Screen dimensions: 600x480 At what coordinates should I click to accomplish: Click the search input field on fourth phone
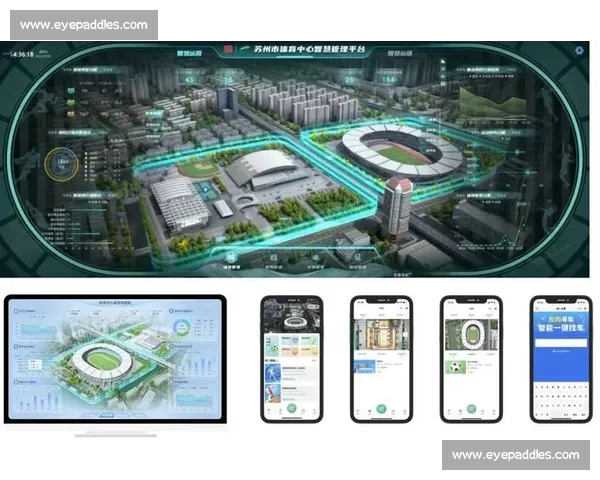tap(560, 343)
